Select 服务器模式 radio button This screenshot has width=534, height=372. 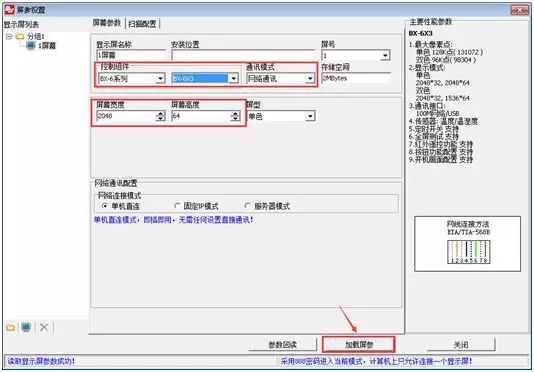tap(248, 206)
